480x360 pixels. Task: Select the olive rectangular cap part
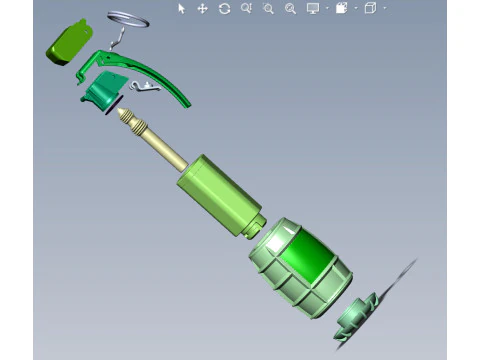(69, 42)
